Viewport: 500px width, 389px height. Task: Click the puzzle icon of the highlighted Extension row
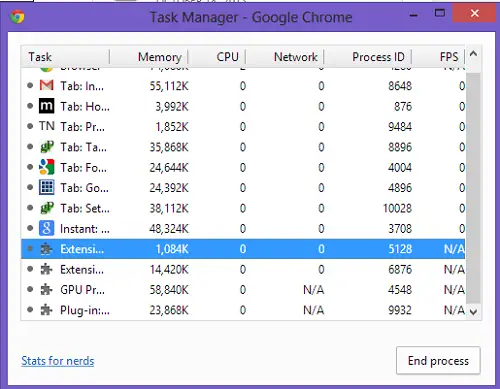(x=46, y=249)
